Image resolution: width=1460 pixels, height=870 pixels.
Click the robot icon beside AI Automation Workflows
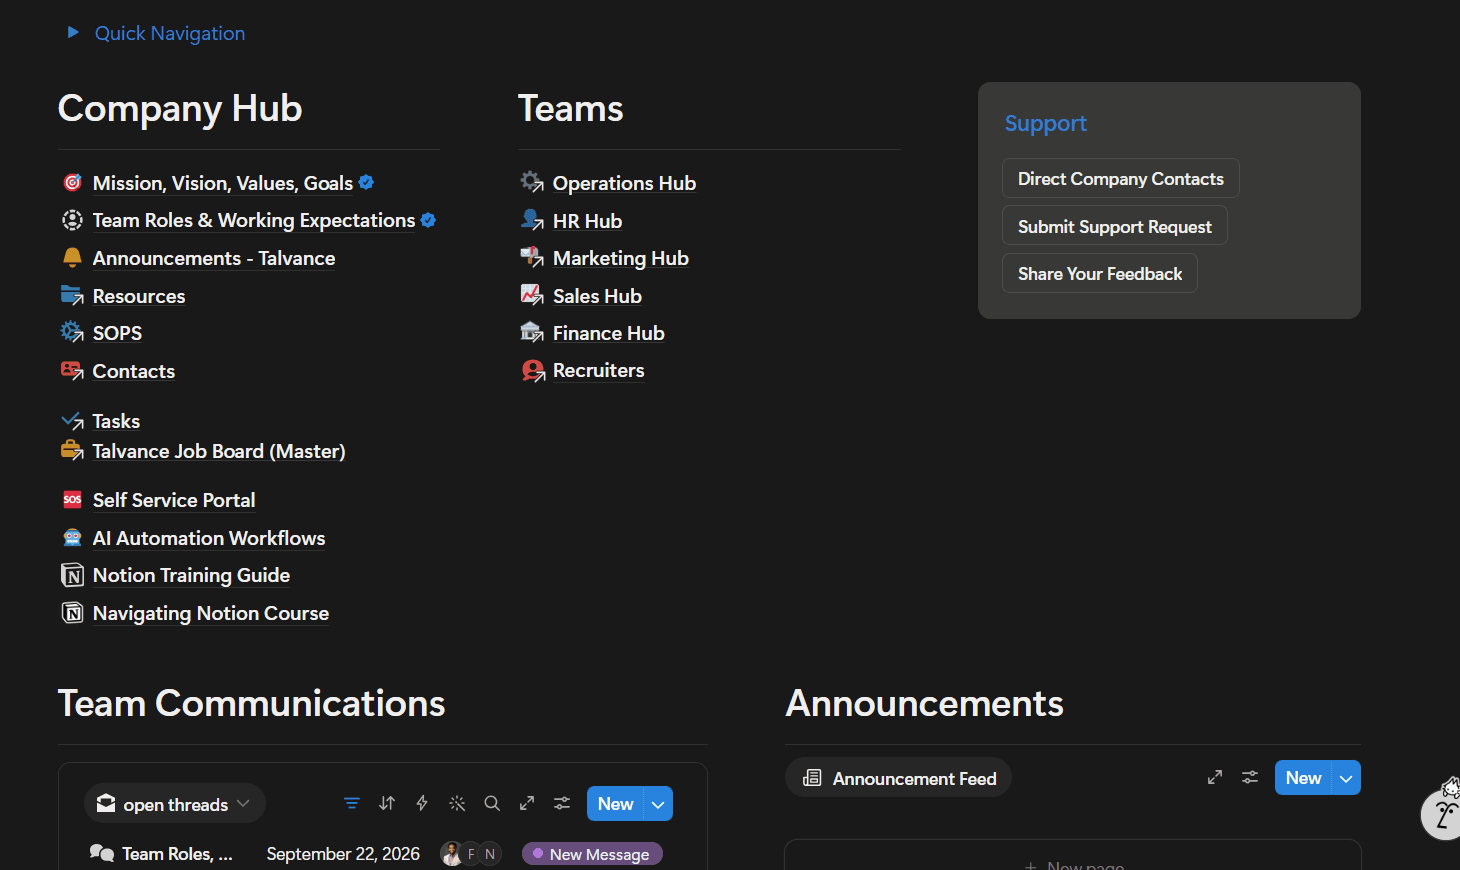[x=72, y=538]
